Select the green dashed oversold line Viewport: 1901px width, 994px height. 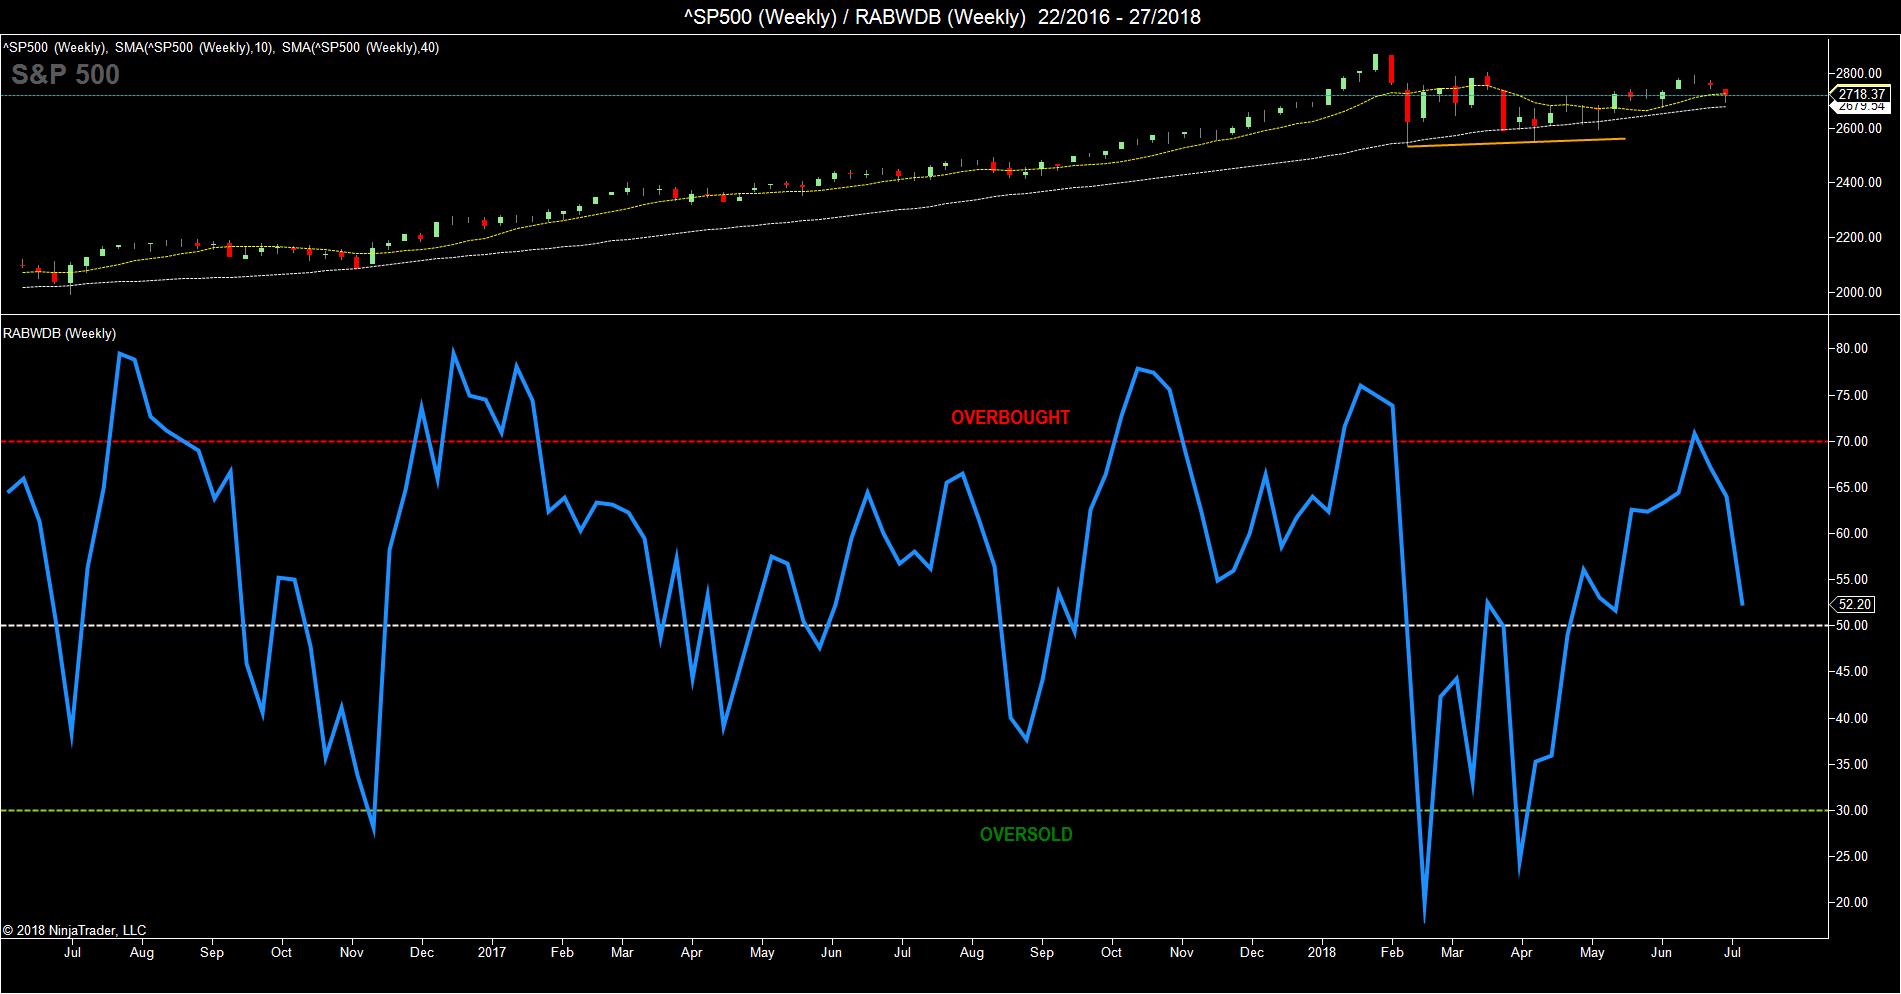click(x=914, y=810)
